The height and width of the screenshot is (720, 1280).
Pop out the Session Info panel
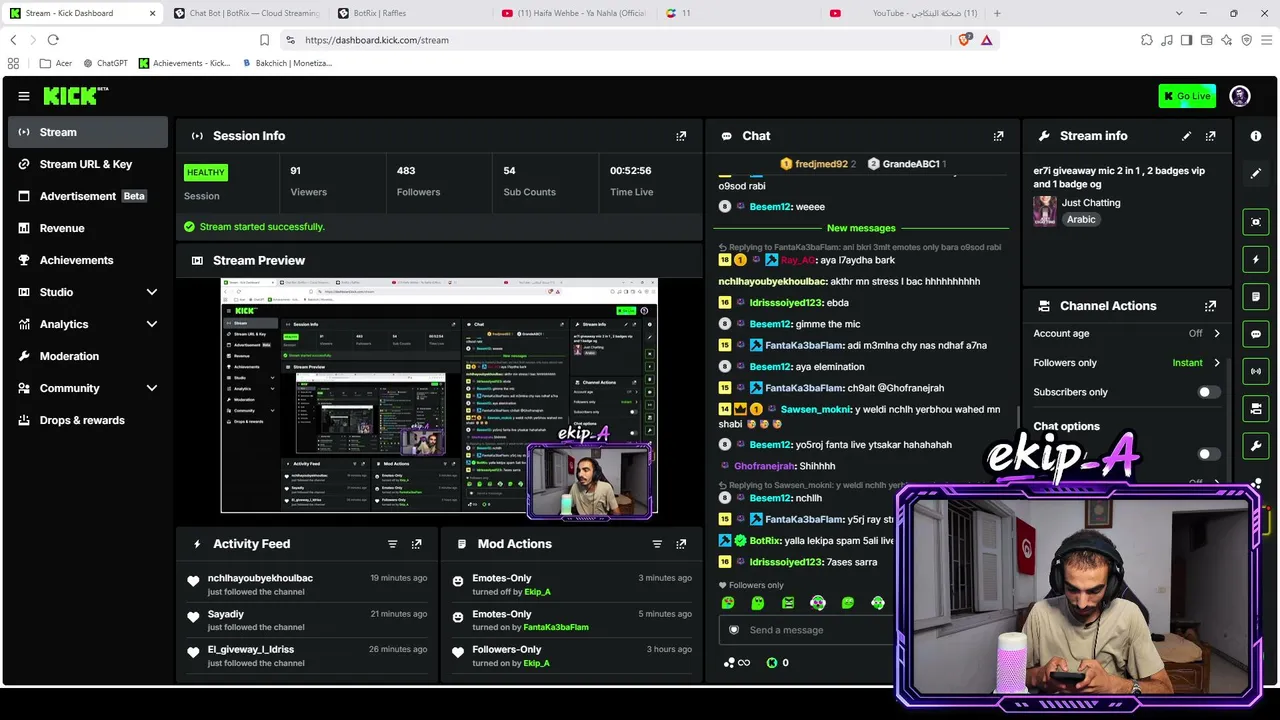(681, 136)
